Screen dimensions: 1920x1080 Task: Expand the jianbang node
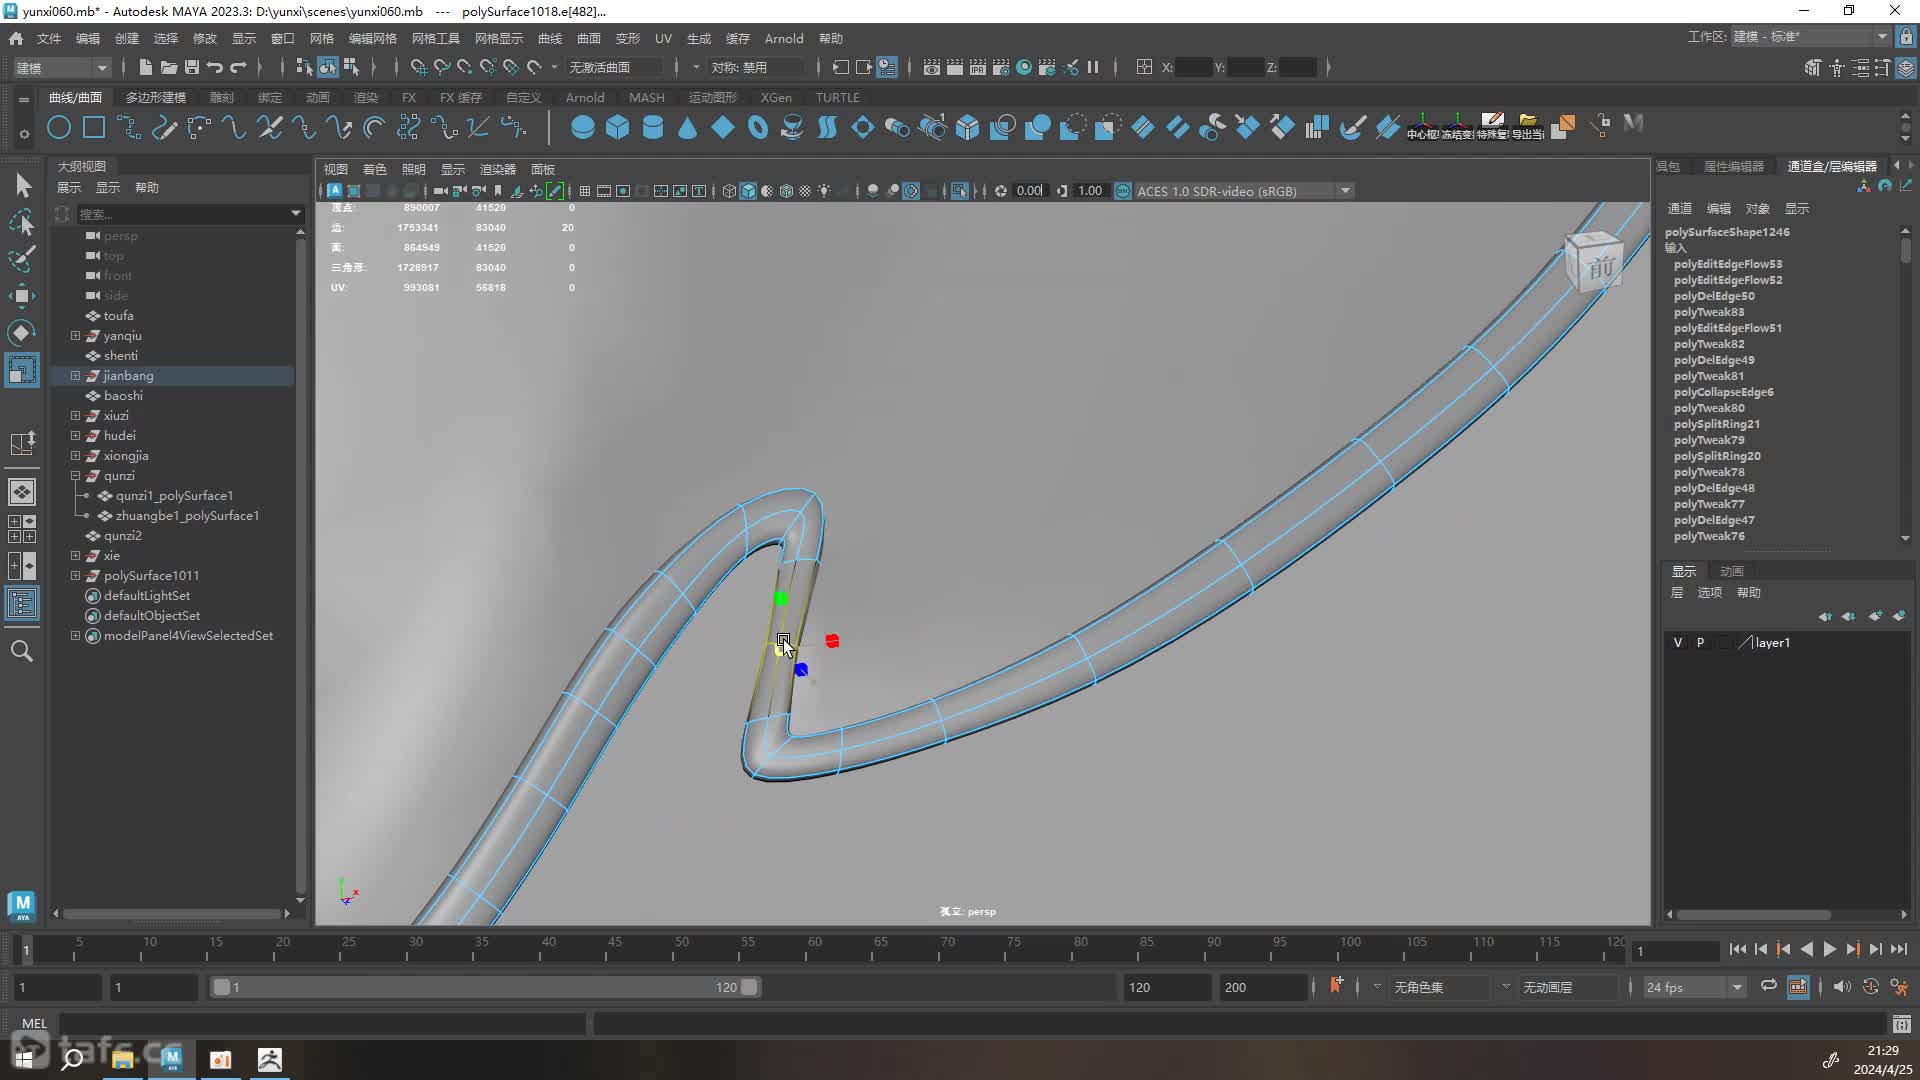[x=75, y=376]
